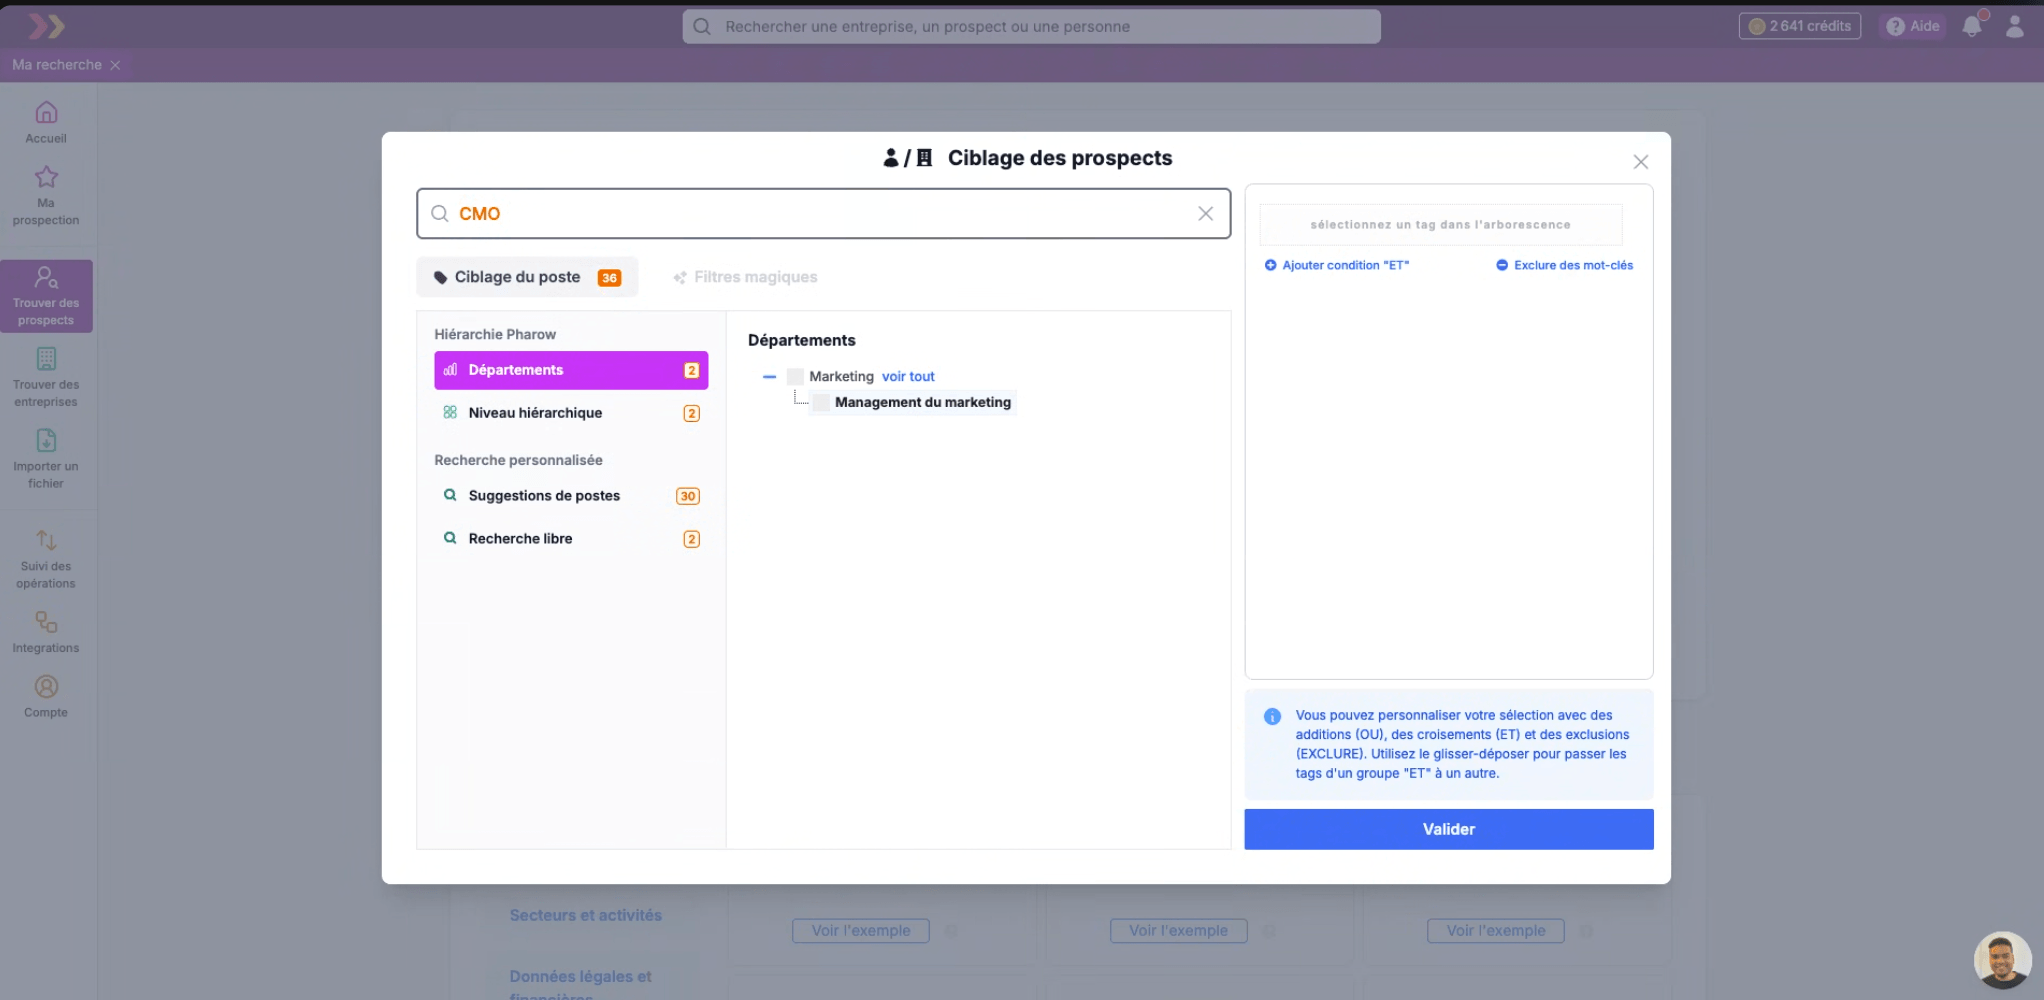Click the Valider button
The width and height of the screenshot is (2044, 1000).
(x=1448, y=829)
